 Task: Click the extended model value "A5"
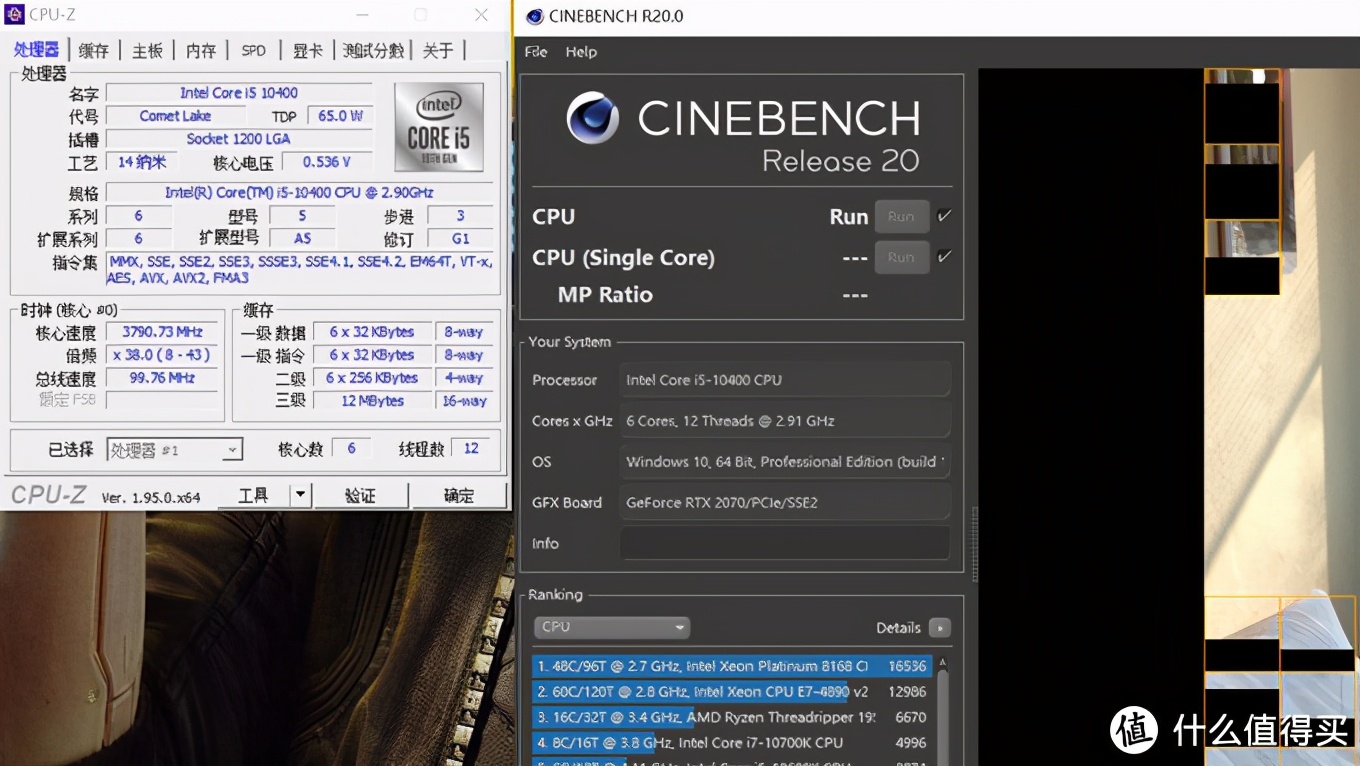coord(302,239)
